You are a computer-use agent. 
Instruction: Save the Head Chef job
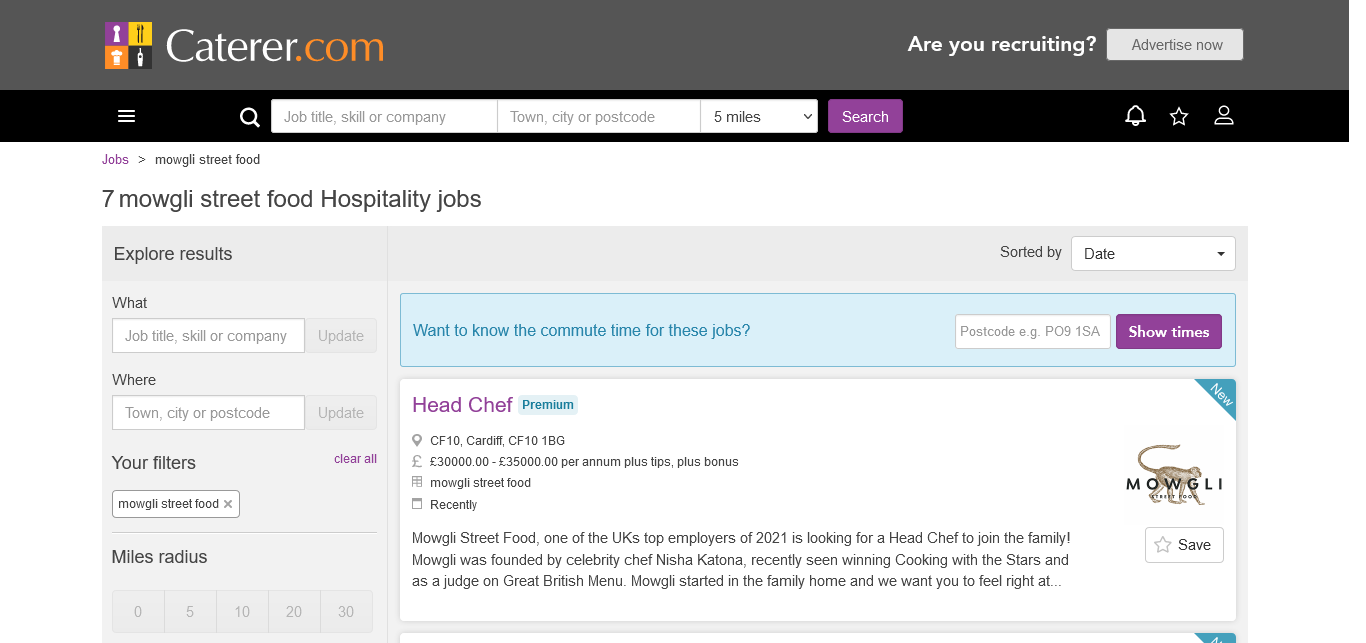click(1183, 545)
